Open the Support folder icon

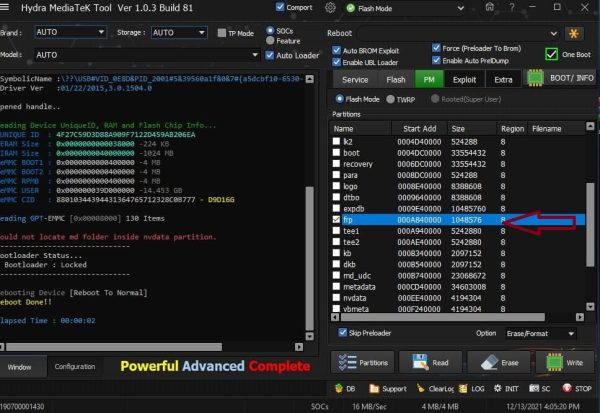[x=374, y=389]
